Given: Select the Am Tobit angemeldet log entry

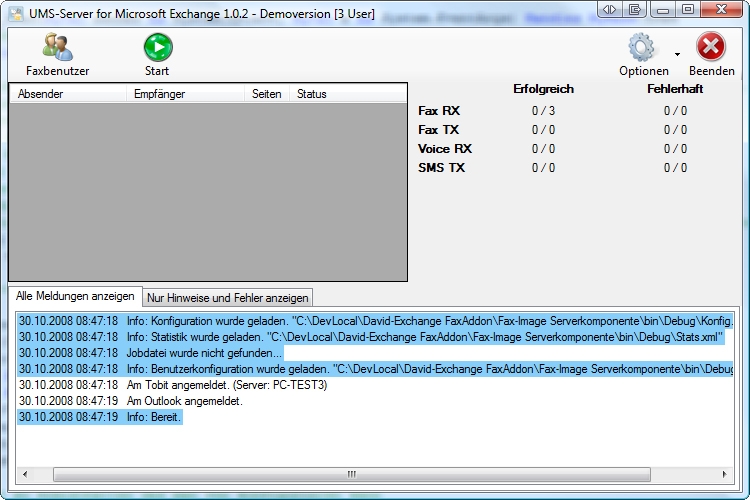Looking at the screenshot, I should point(173,385).
